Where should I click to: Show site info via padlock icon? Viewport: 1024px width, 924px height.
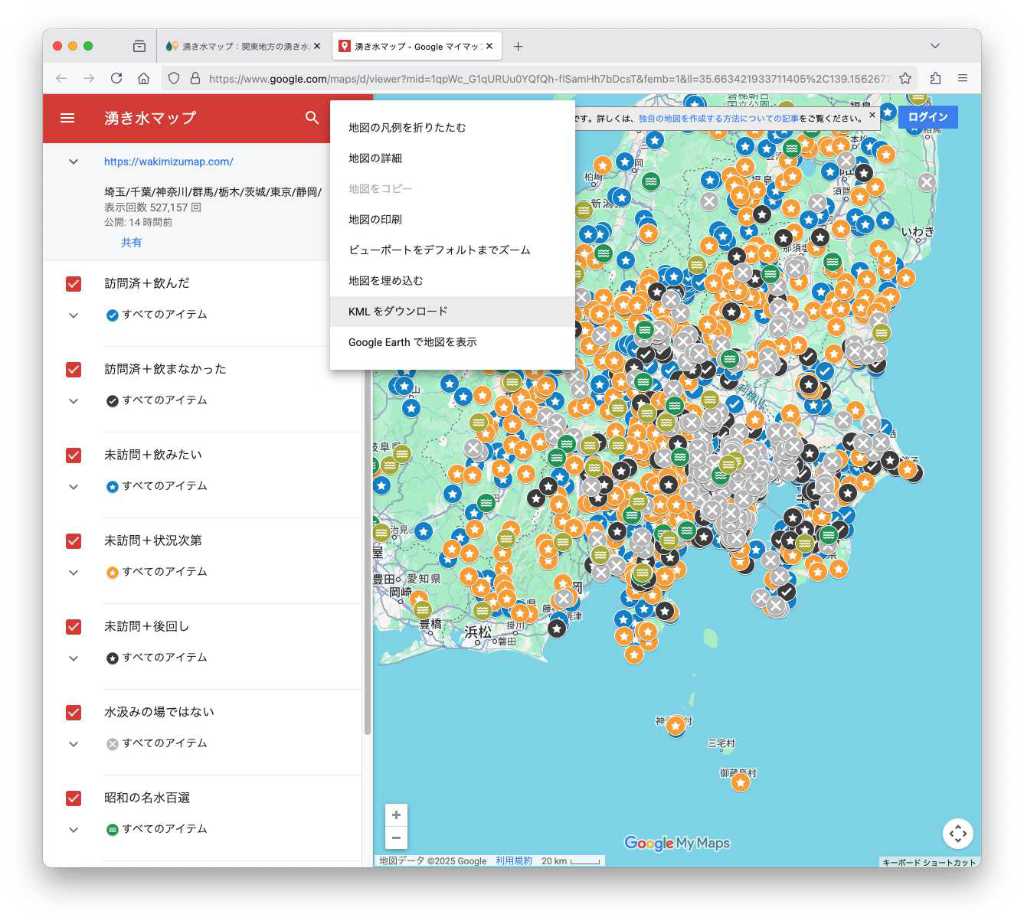coord(195,78)
